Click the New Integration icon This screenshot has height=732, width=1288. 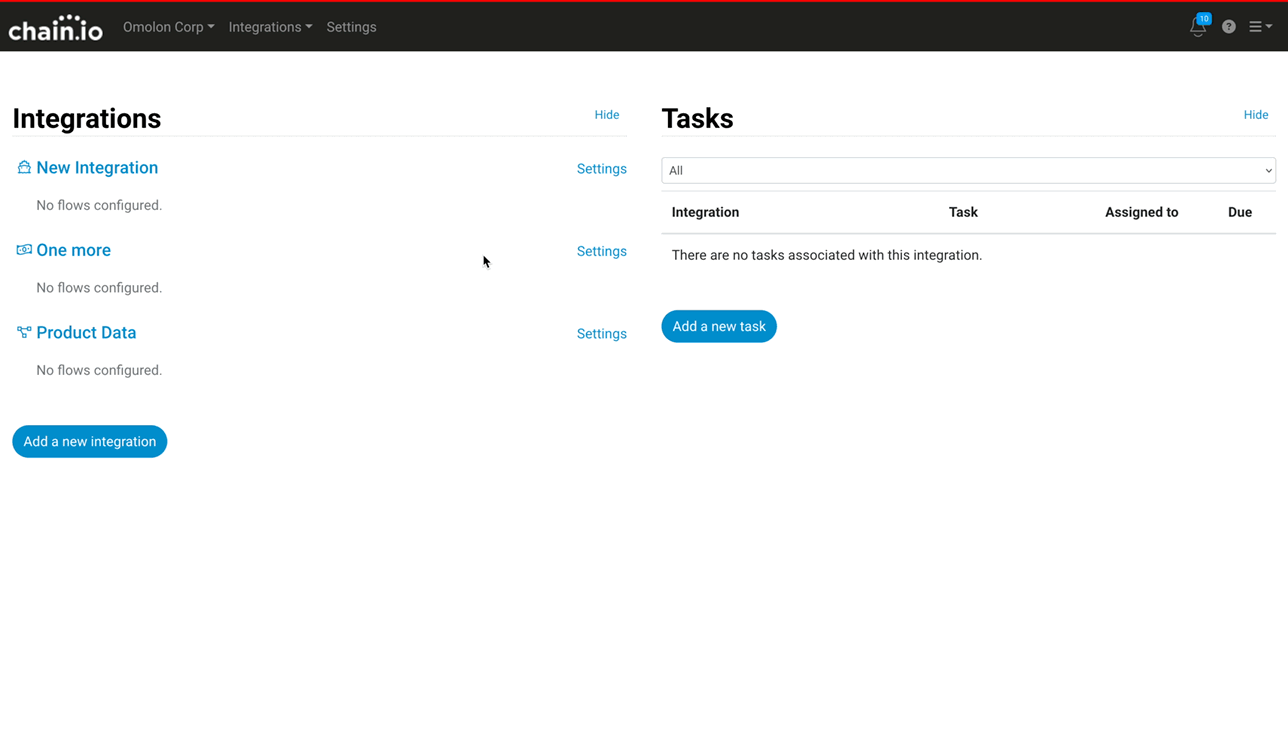tap(24, 167)
